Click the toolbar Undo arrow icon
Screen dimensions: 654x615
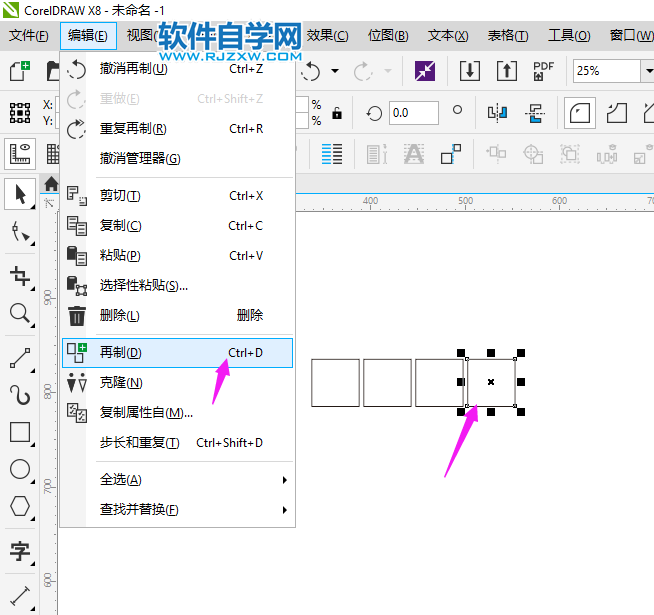311,71
